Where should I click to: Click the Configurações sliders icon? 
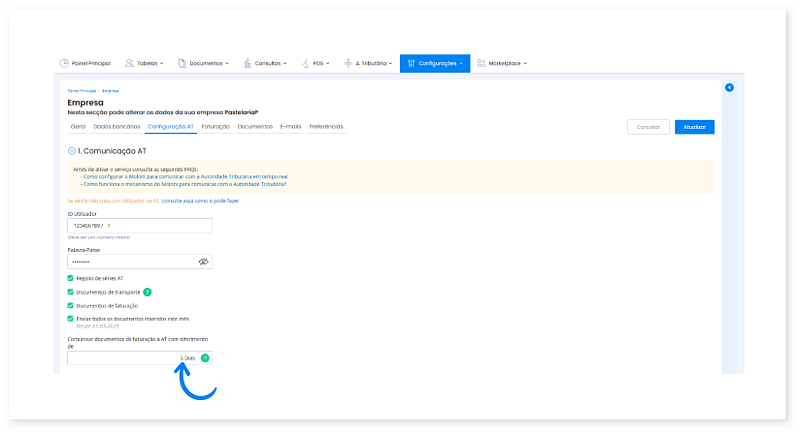(411, 63)
